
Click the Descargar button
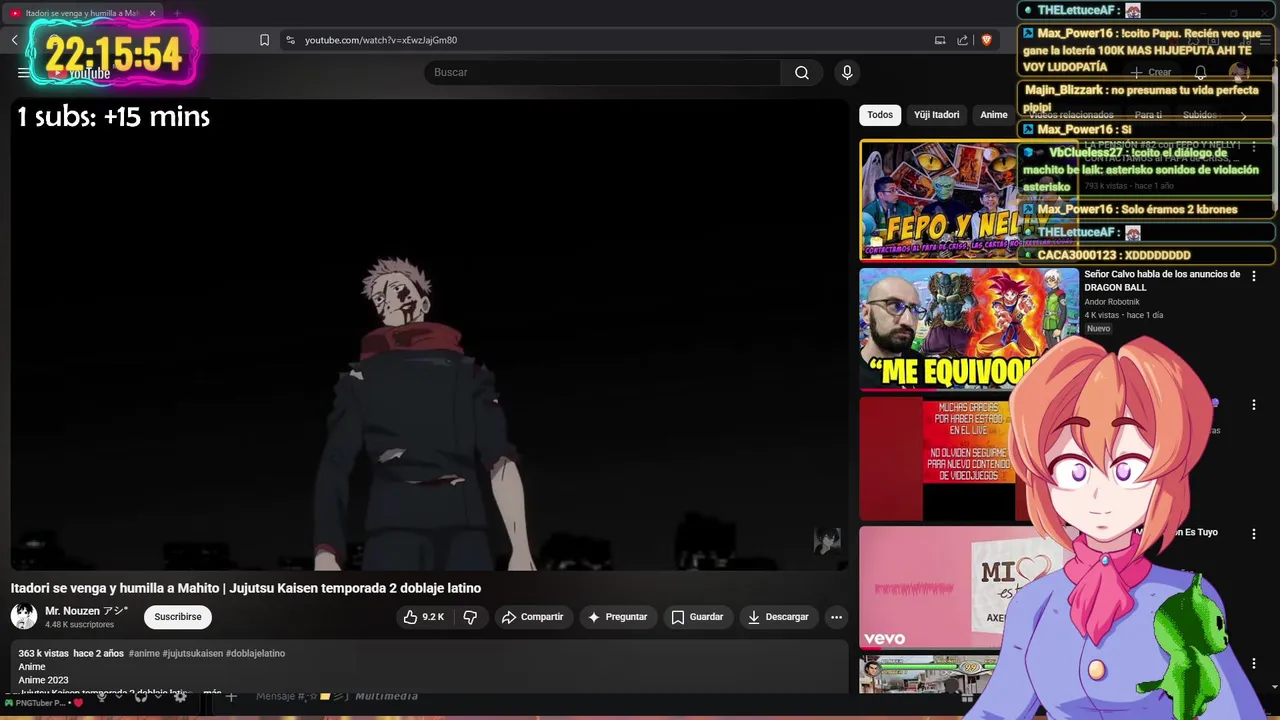(x=778, y=617)
